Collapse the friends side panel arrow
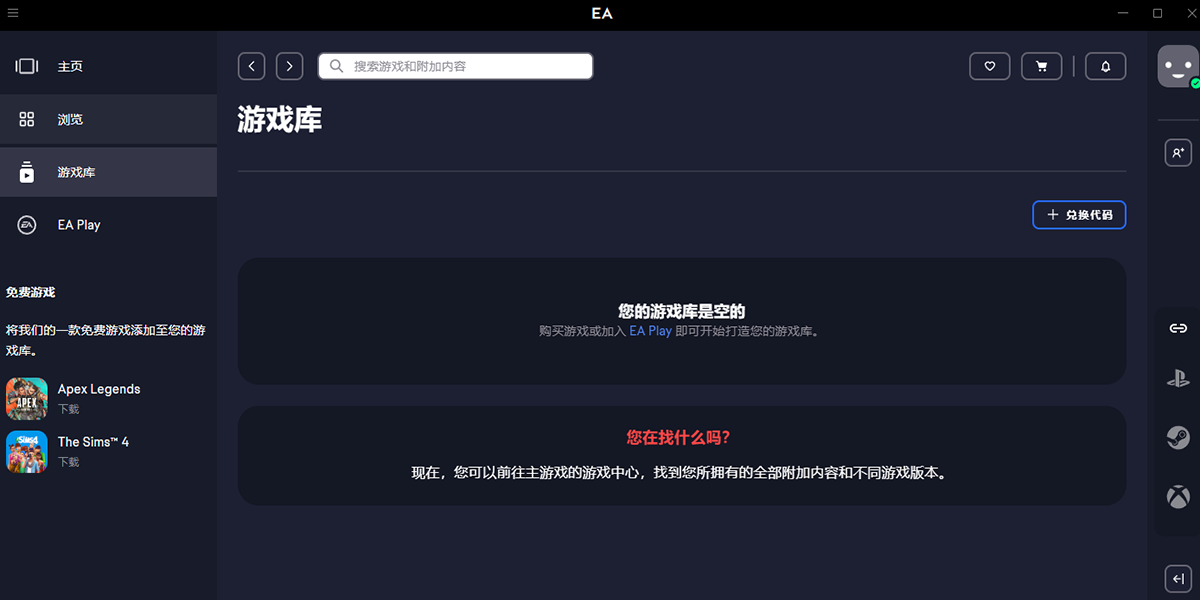Screen dimensions: 1200x600 pyautogui.click(x=1178, y=578)
